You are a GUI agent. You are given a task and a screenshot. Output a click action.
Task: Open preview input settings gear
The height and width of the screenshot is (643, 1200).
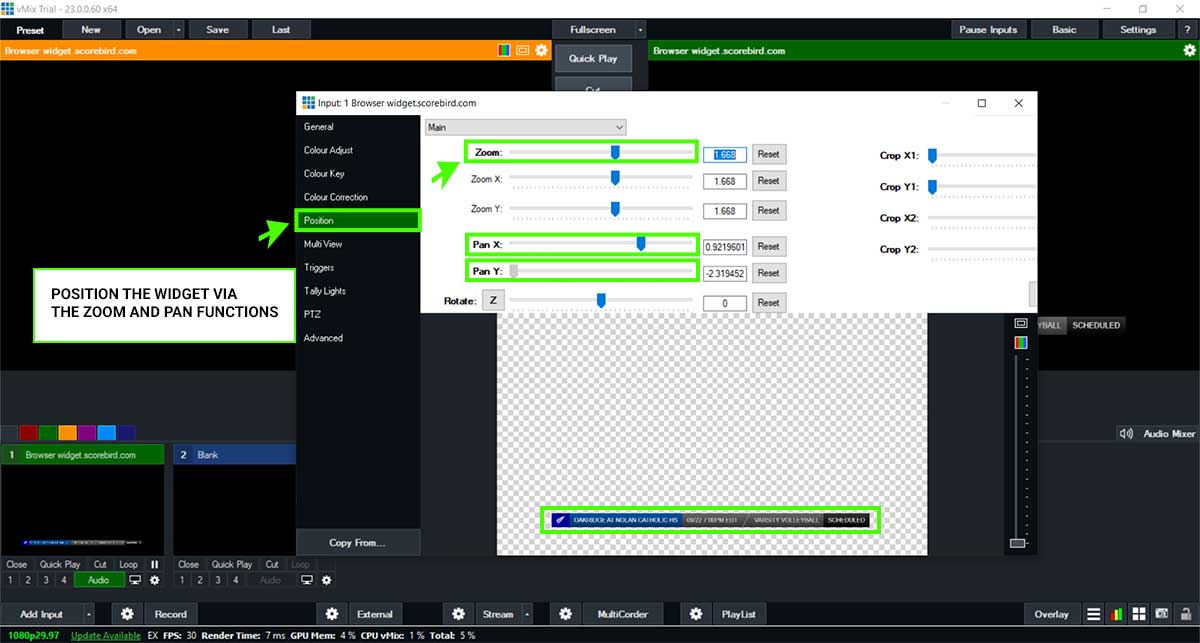pyautogui.click(x=541, y=50)
